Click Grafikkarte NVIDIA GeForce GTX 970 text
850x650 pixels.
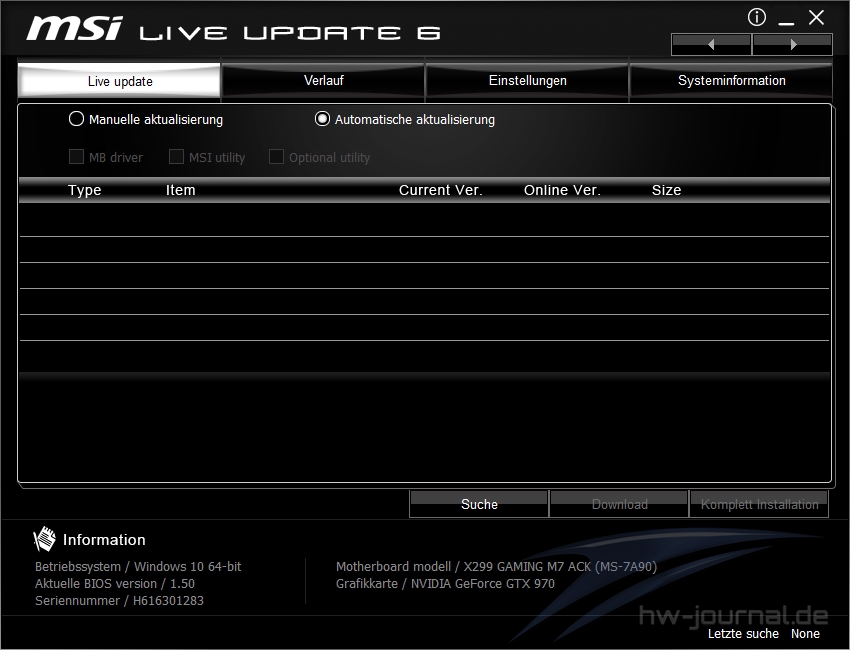tap(445, 583)
